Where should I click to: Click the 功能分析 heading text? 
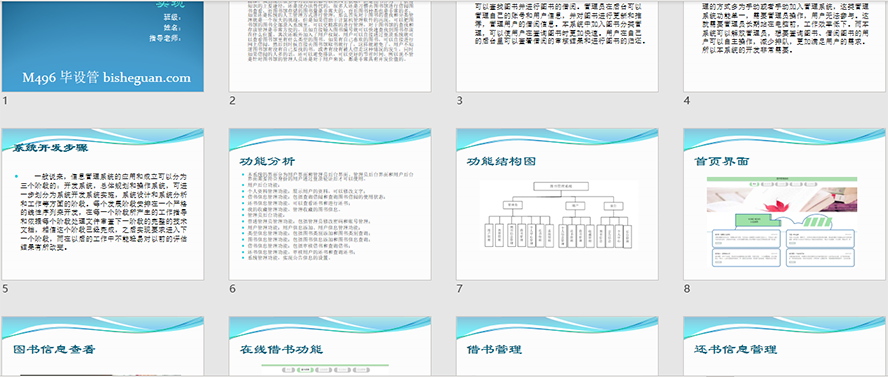pyautogui.click(x=267, y=161)
